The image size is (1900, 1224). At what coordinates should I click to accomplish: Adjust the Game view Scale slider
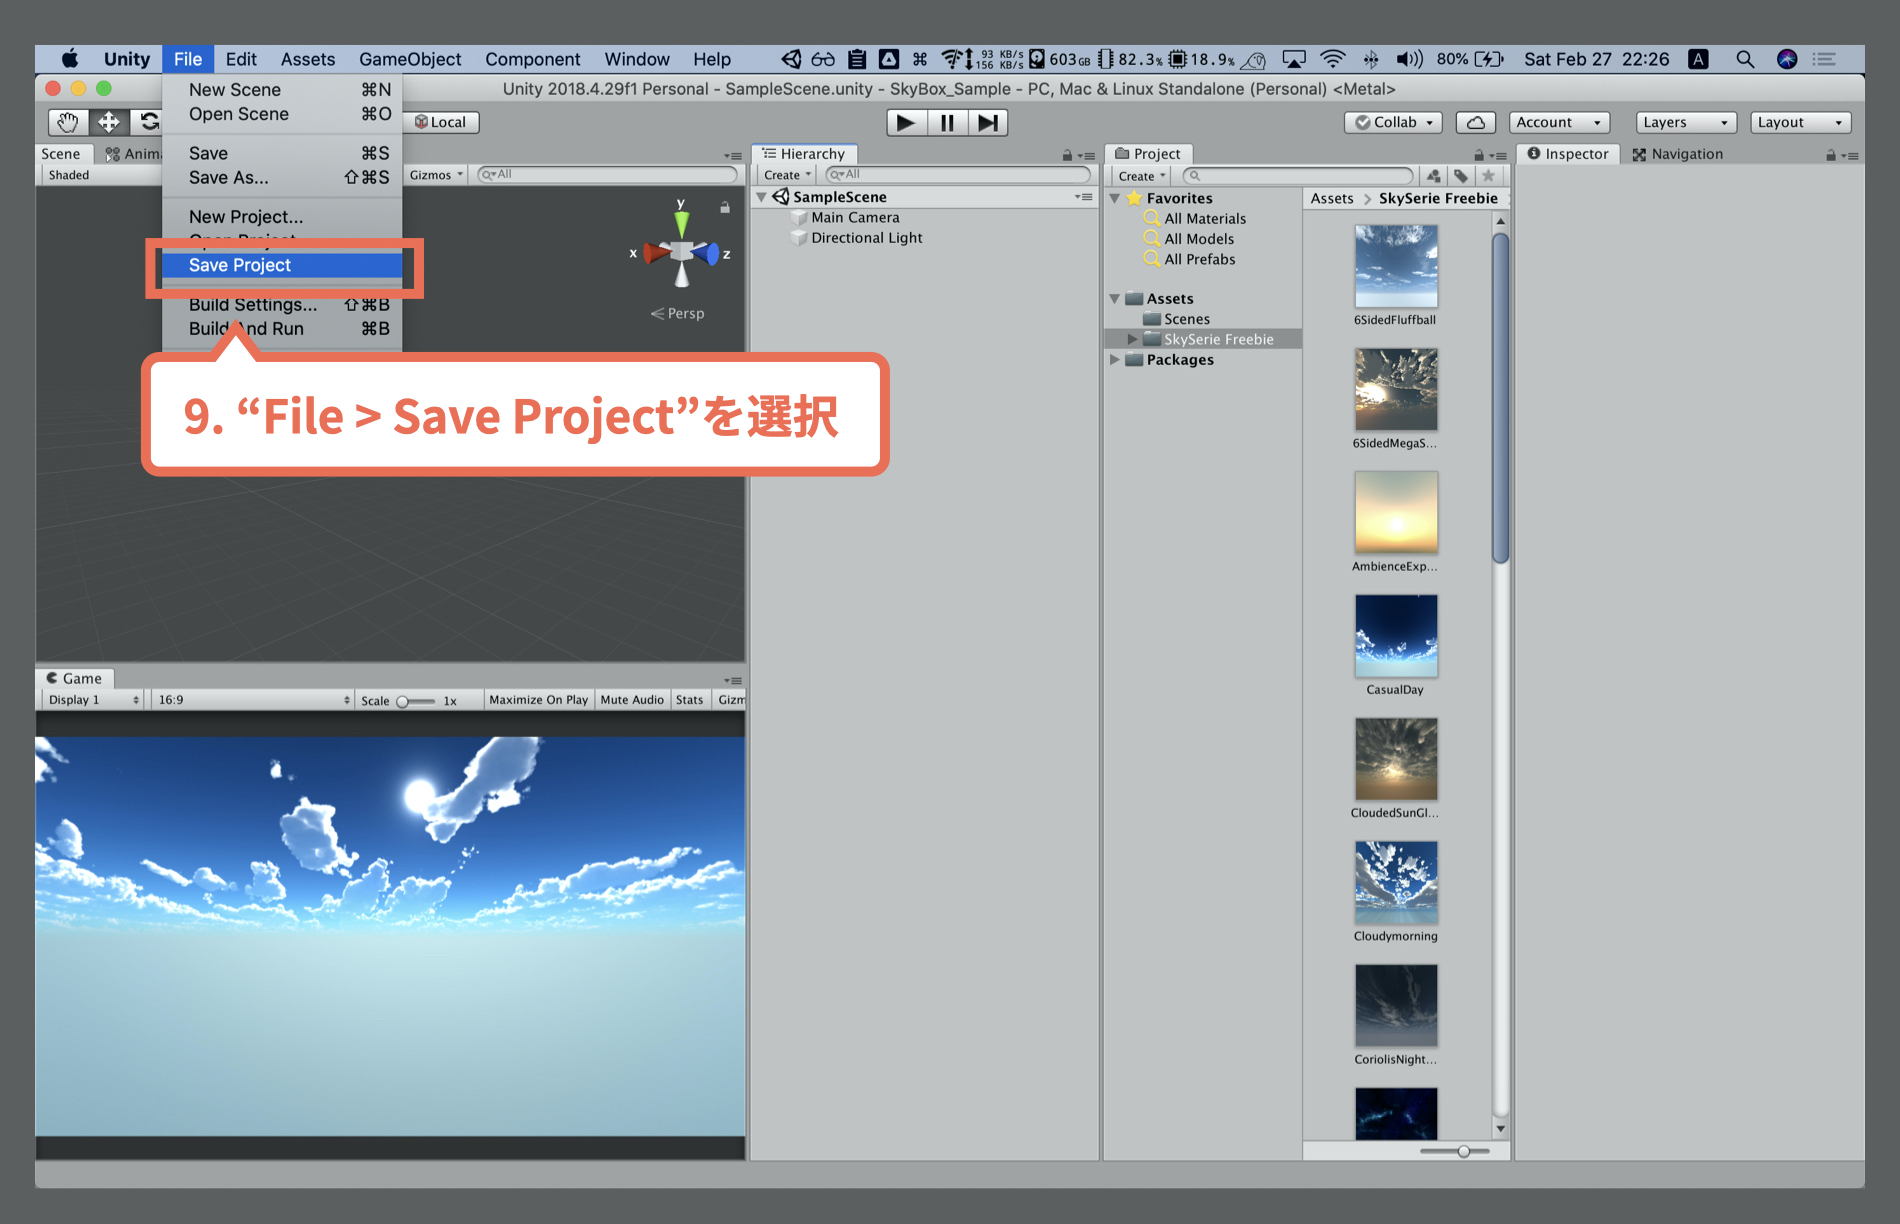pyautogui.click(x=416, y=701)
